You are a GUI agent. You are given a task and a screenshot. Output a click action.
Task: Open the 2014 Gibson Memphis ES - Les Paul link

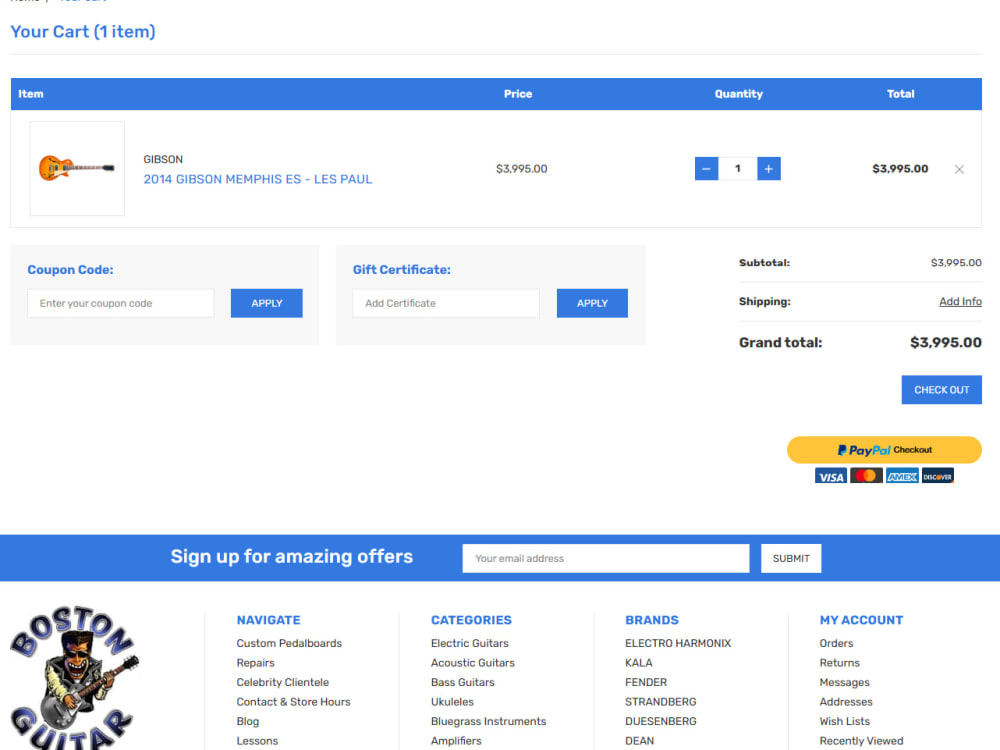click(x=258, y=179)
